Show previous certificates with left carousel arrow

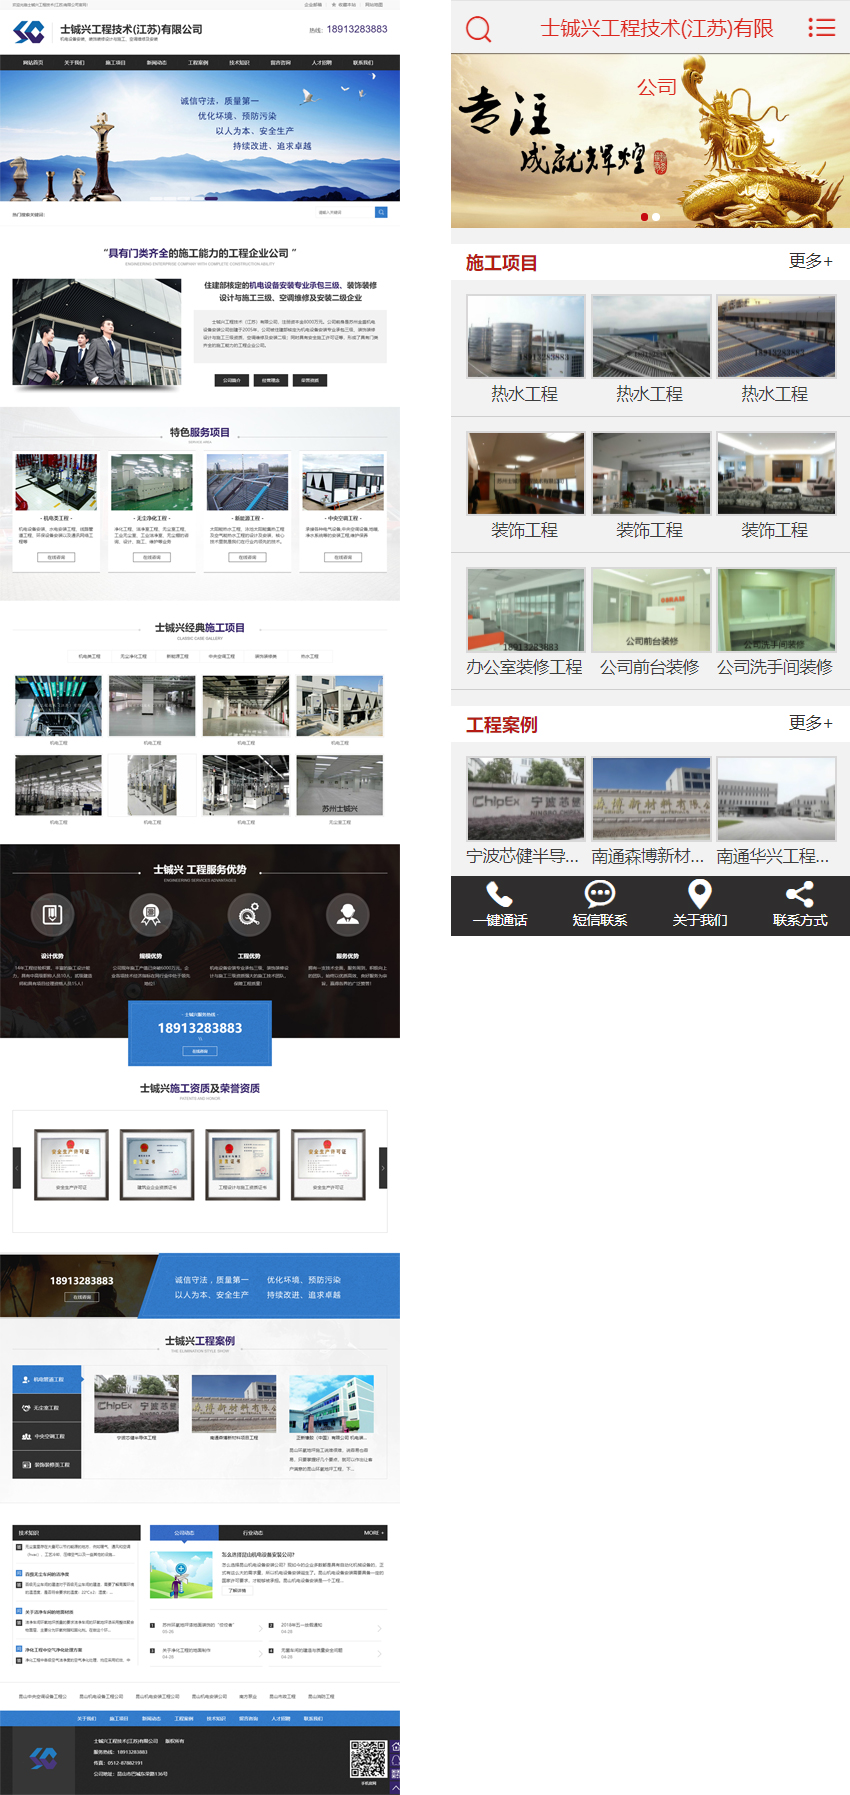tap(16, 1168)
